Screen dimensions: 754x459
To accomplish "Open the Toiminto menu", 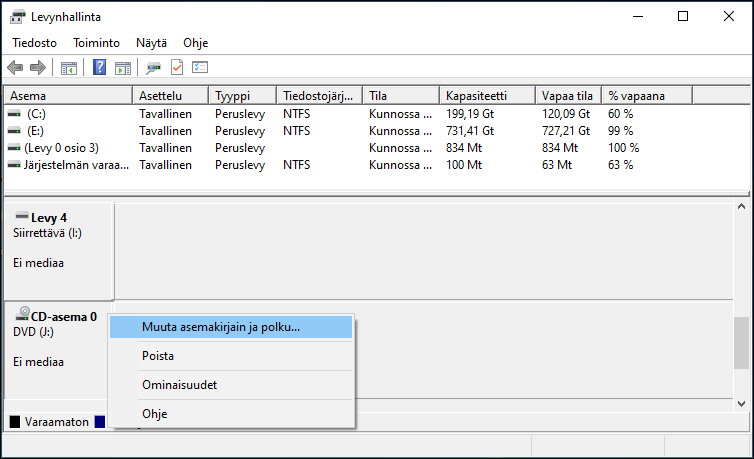I will pyautogui.click(x=96, y=43).
